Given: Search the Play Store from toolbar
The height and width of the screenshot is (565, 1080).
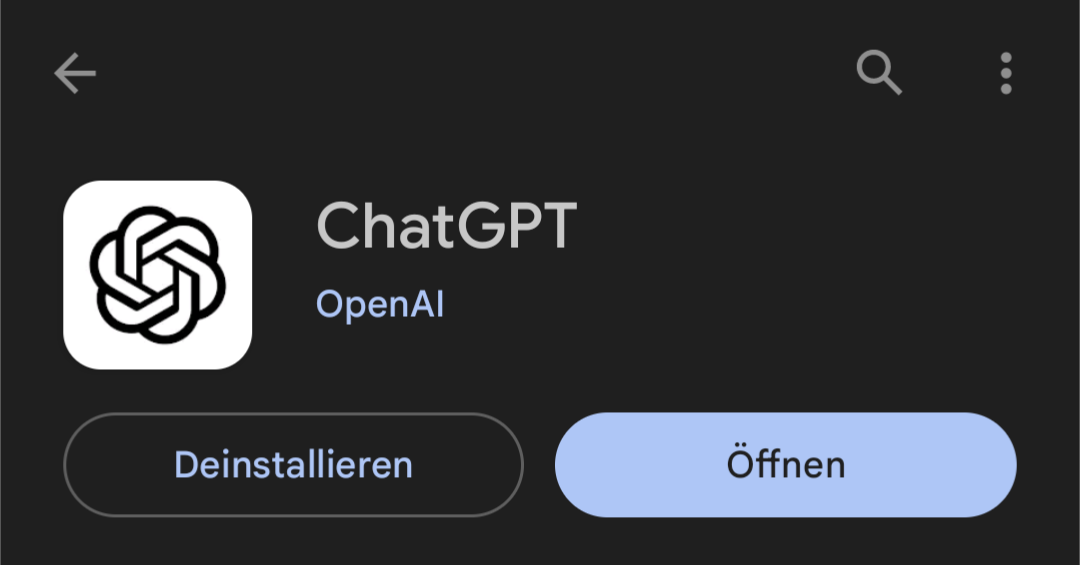Looking at the screenshot, I should click(x=879, y=72).
